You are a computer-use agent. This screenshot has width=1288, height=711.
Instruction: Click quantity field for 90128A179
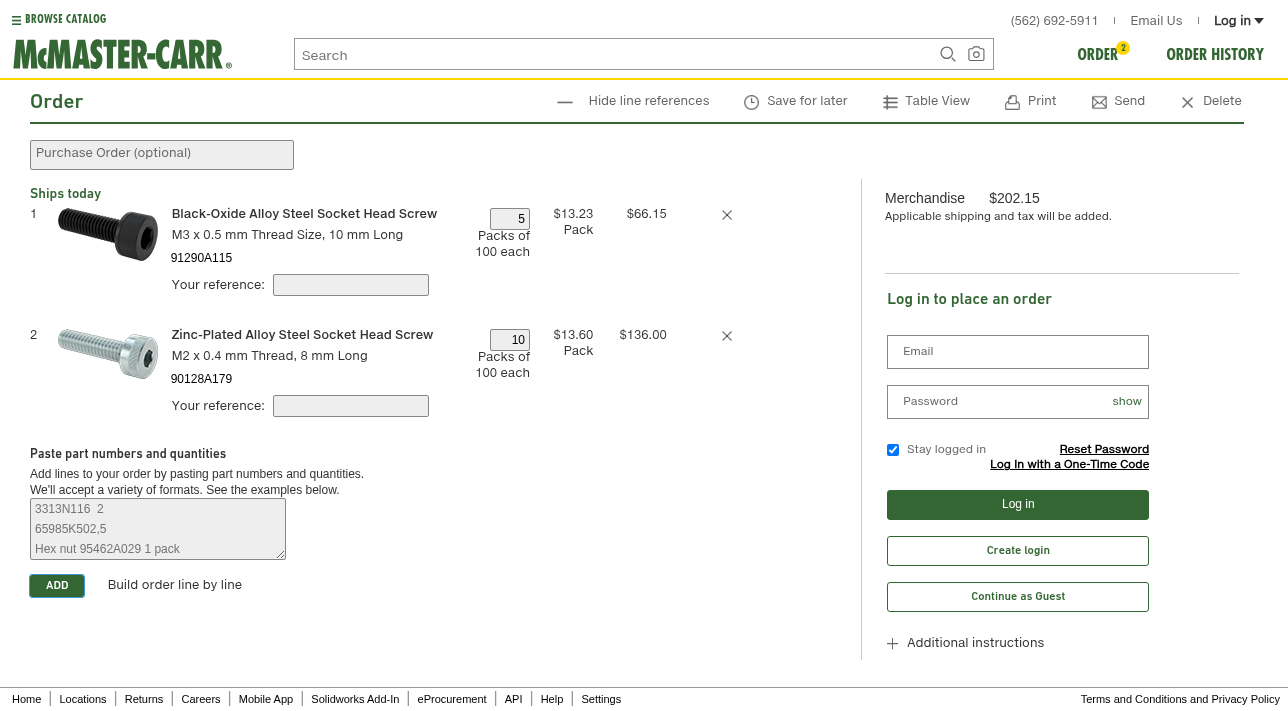point(510,340)
